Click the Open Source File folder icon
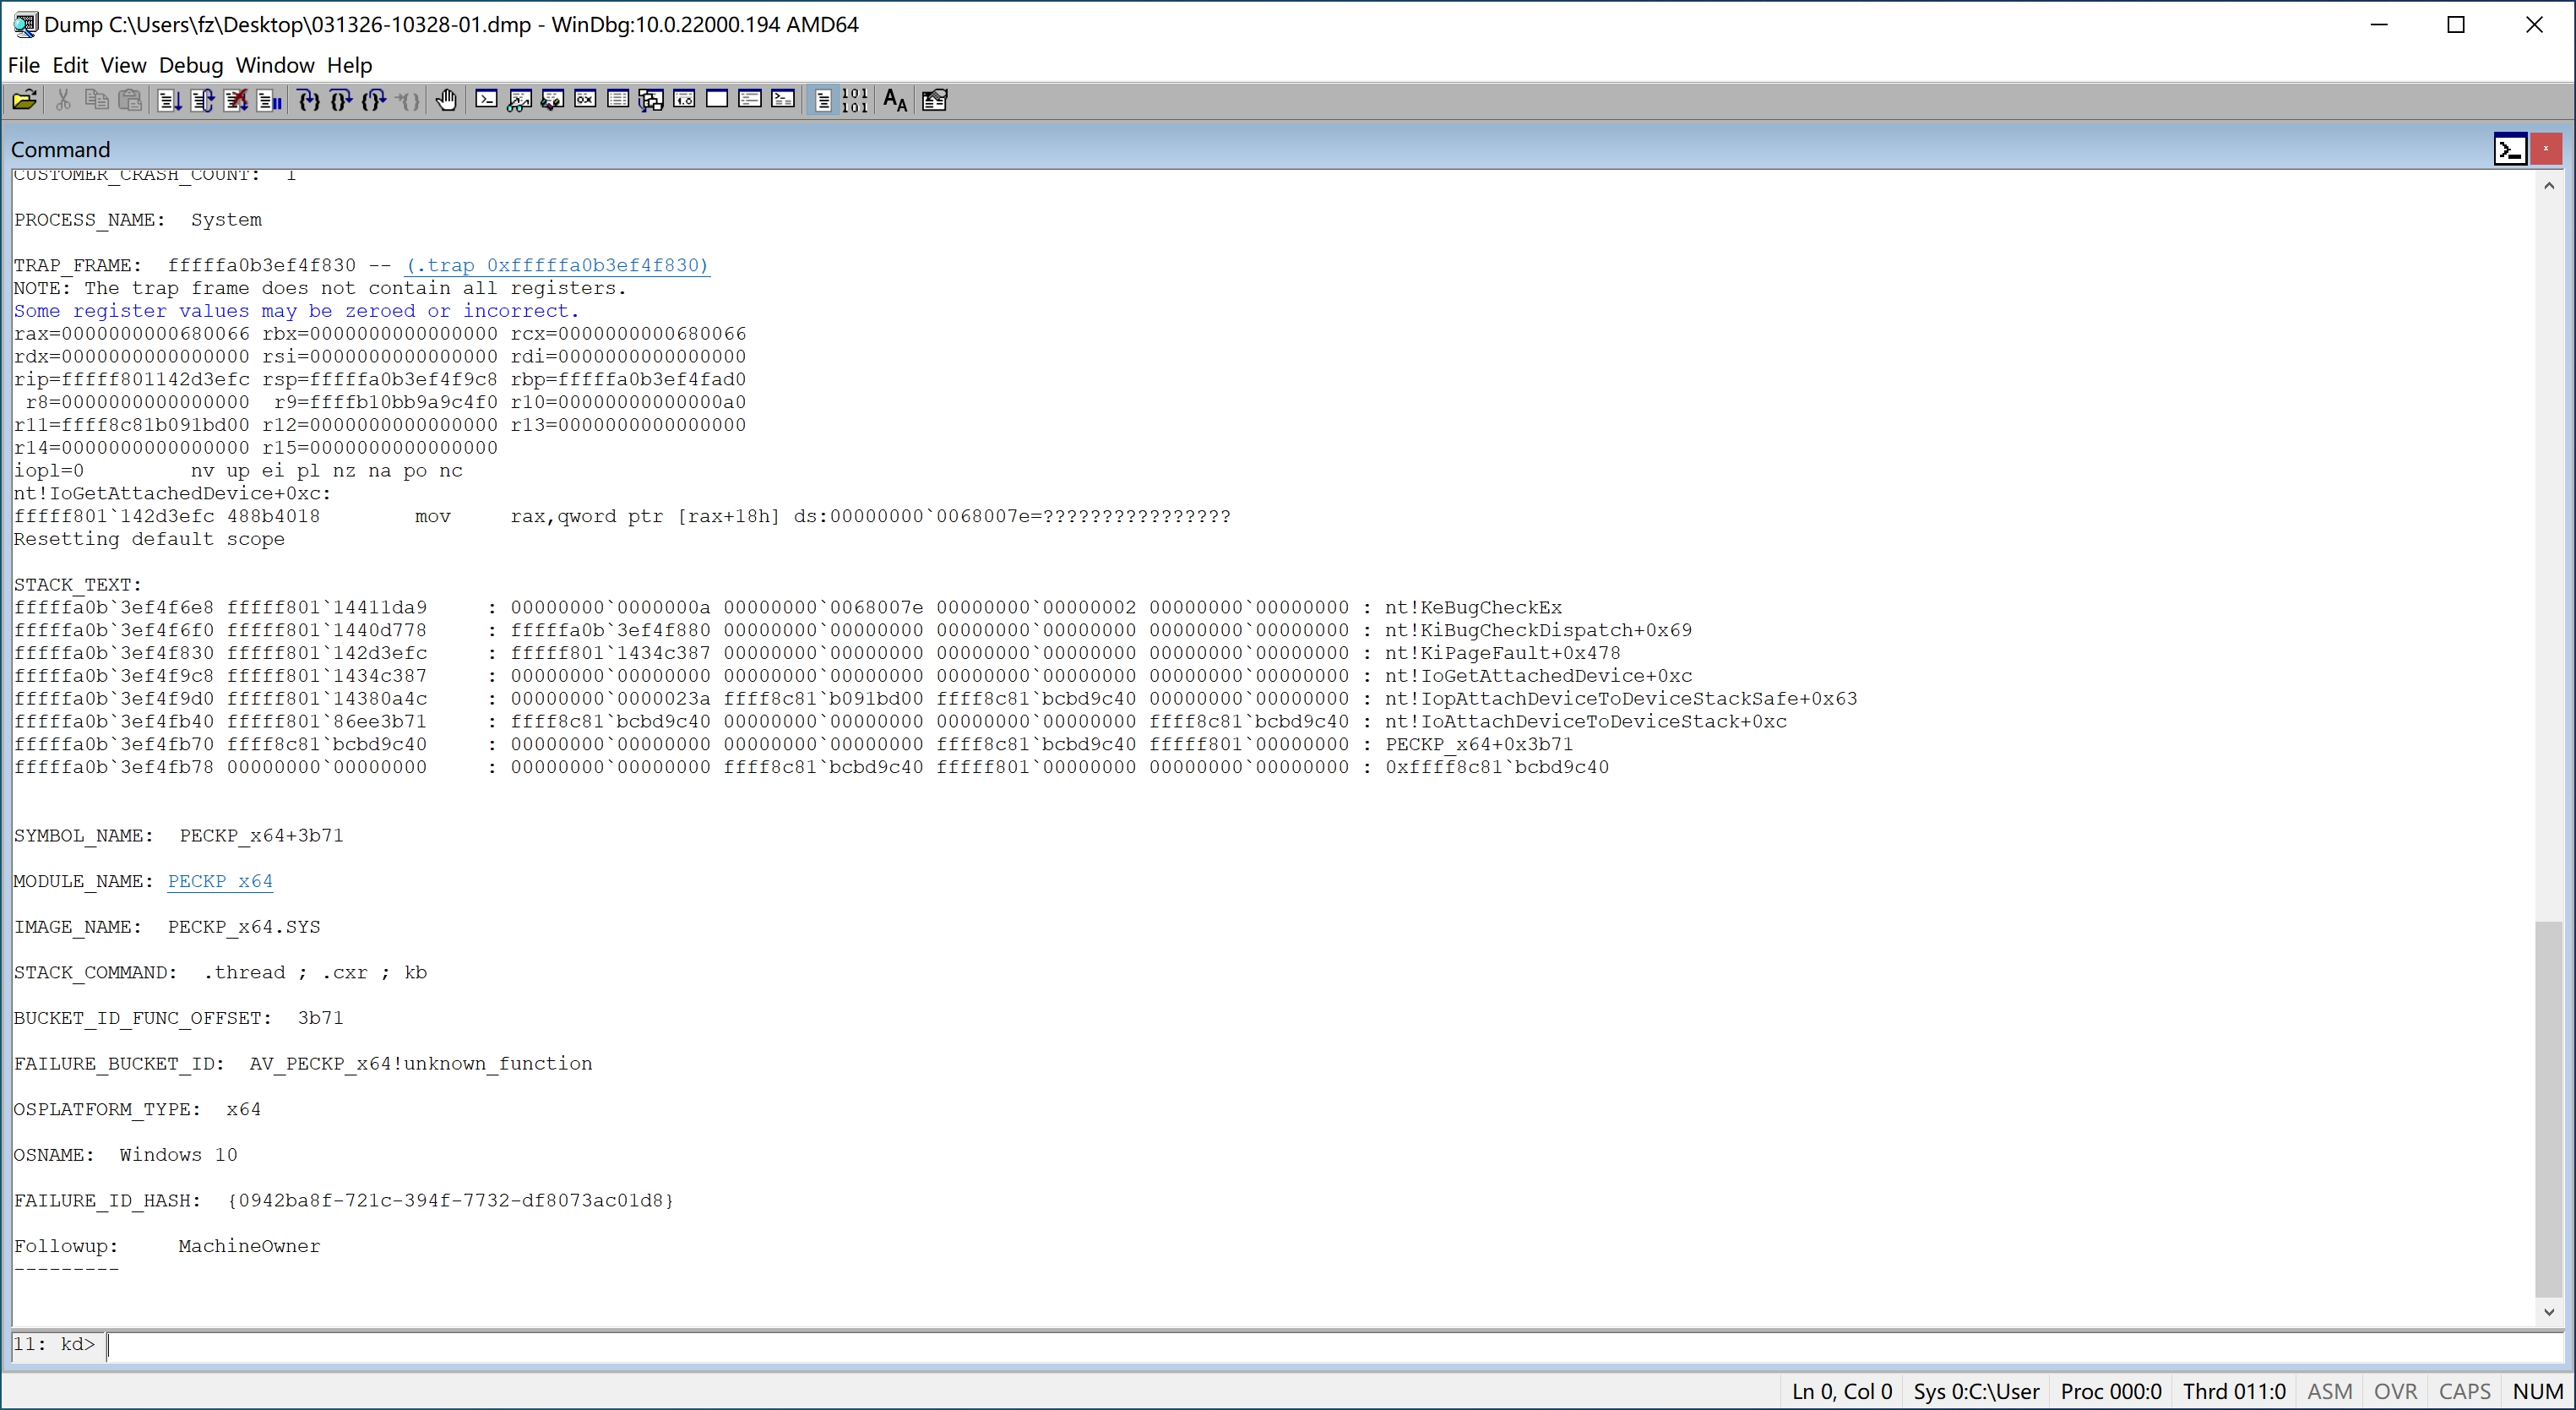This screenshot has height=1410, width=2576. [24, 100]
